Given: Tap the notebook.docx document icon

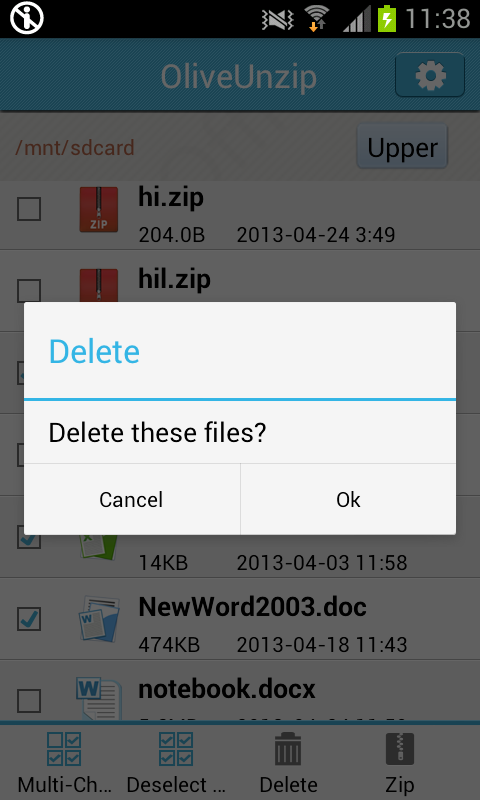Looking at the screenshot, I should point(99,697).
